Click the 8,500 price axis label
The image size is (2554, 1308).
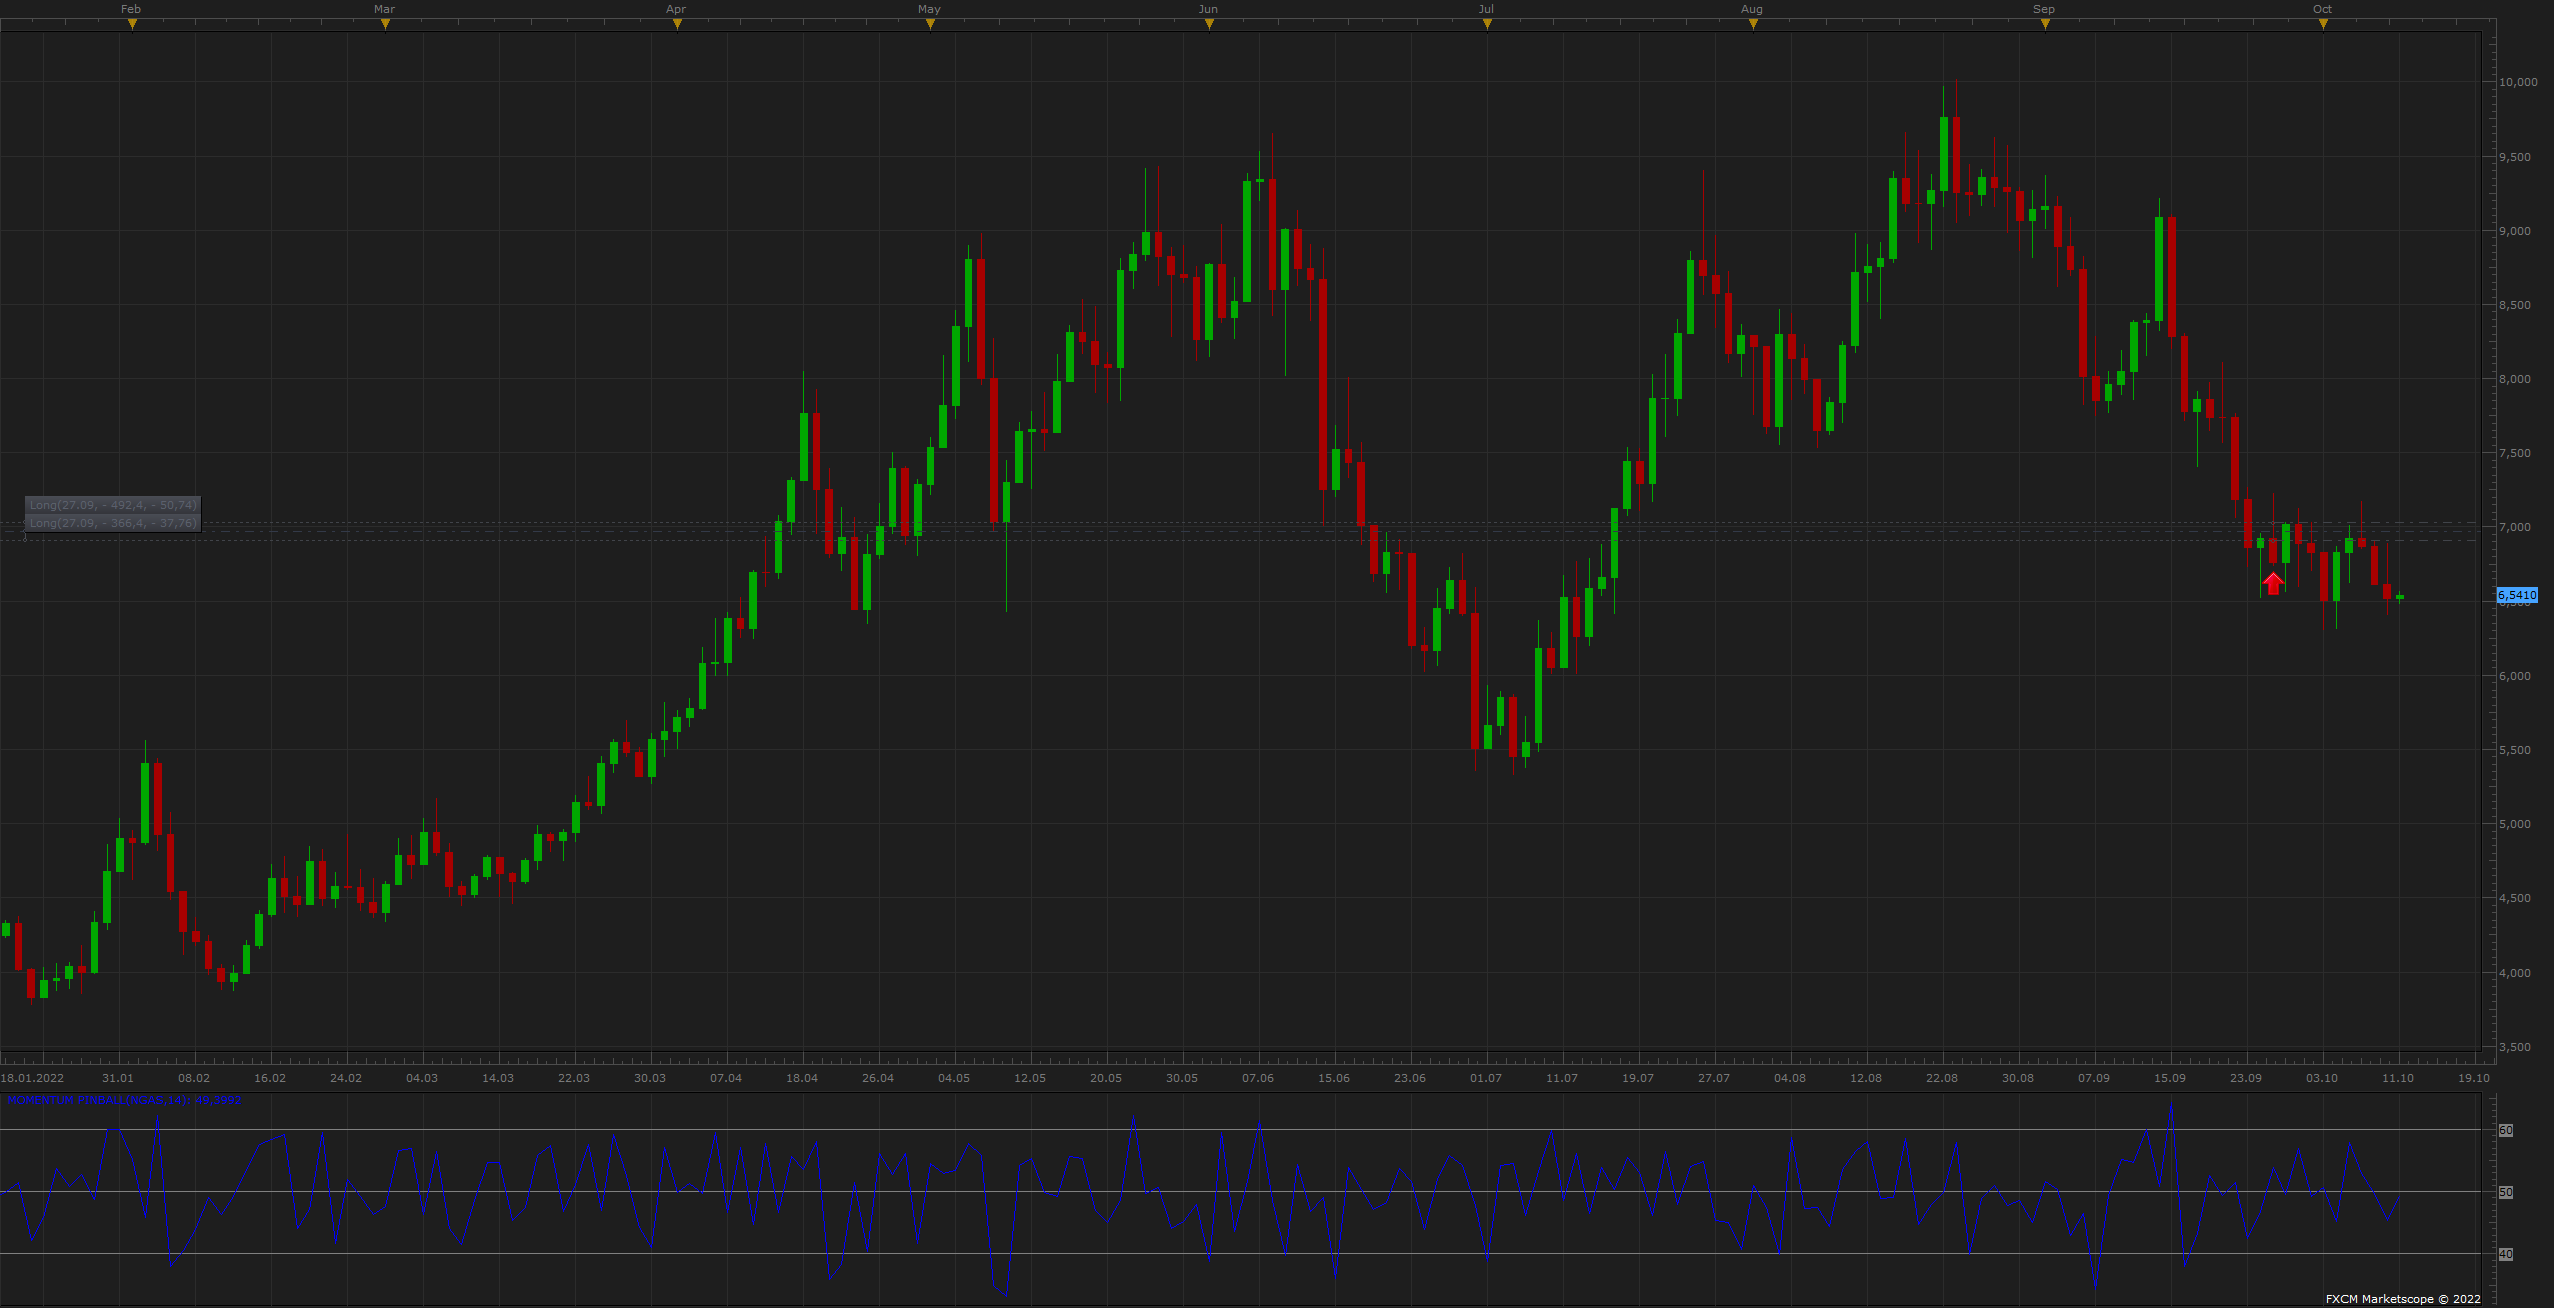tap(2515, 305)
